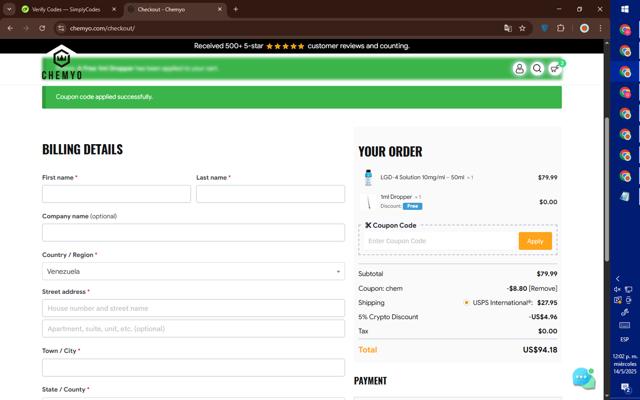The width and height of the screenshot is (640, 400).
Task: Click the Subtotal $79.99 value
Action: coord(547,274)
